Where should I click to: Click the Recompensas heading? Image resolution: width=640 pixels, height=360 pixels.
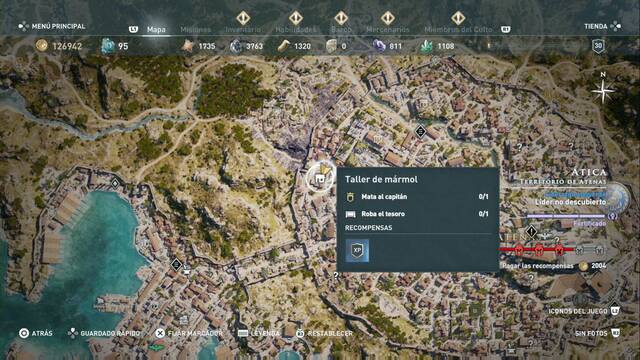pos(369,228)
